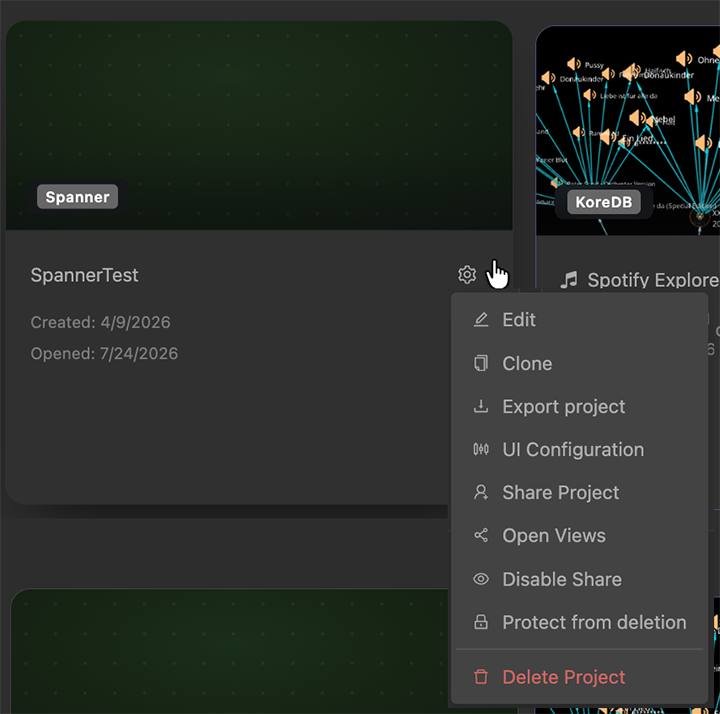The height and width of the screenshot is (714, 720).
Task: Open the Spotify Explorer project title
Action: [x=653, y=280]
